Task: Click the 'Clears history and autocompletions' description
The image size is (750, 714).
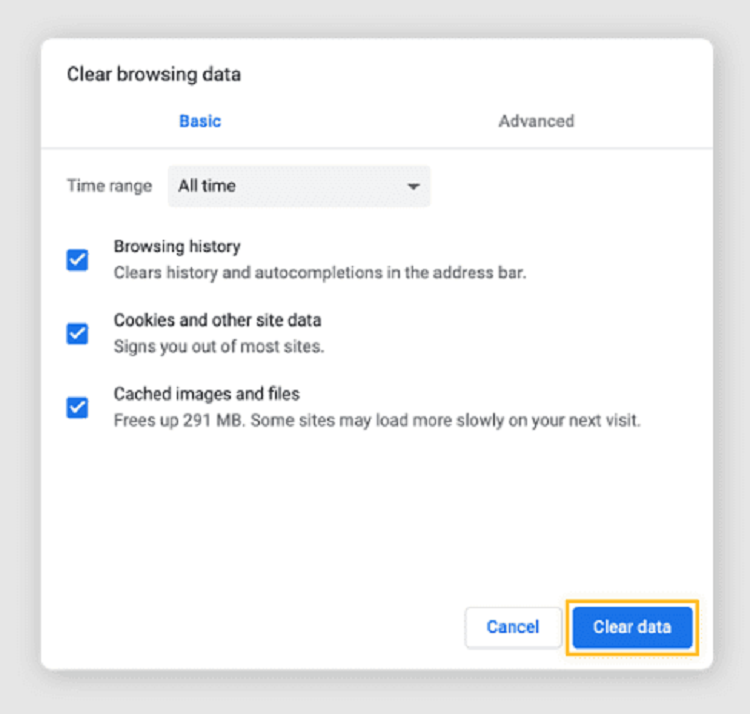Action: 319,272
